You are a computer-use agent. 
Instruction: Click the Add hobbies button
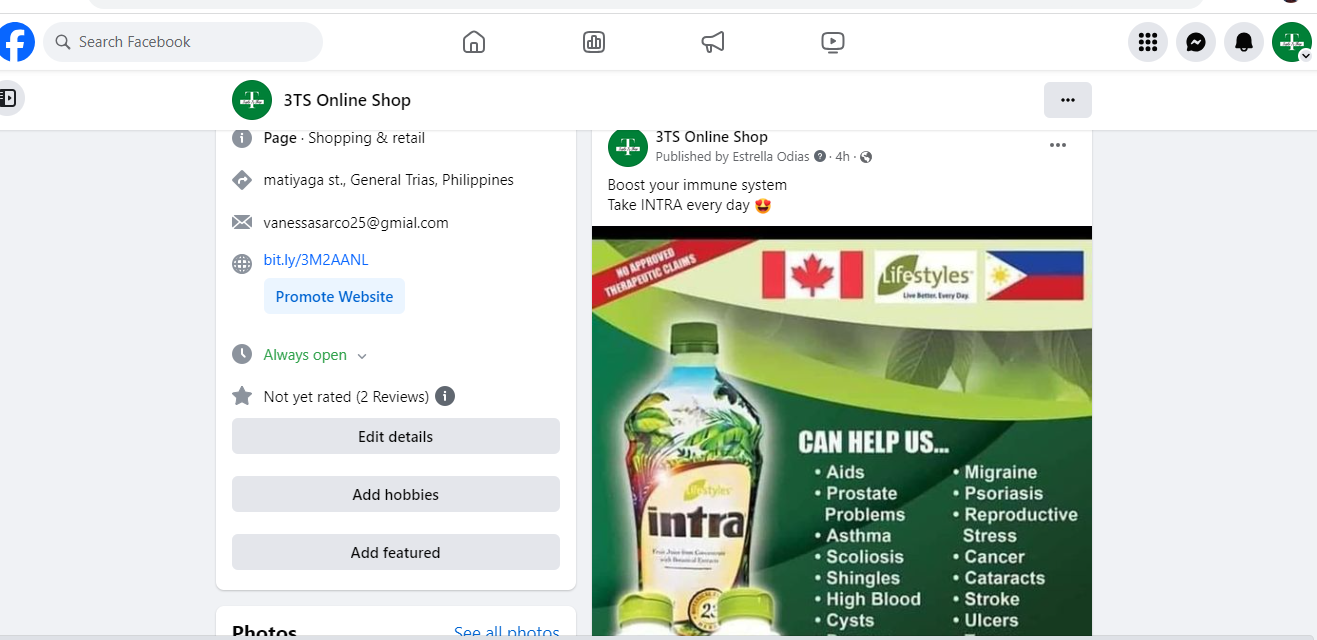pos(396,494)
